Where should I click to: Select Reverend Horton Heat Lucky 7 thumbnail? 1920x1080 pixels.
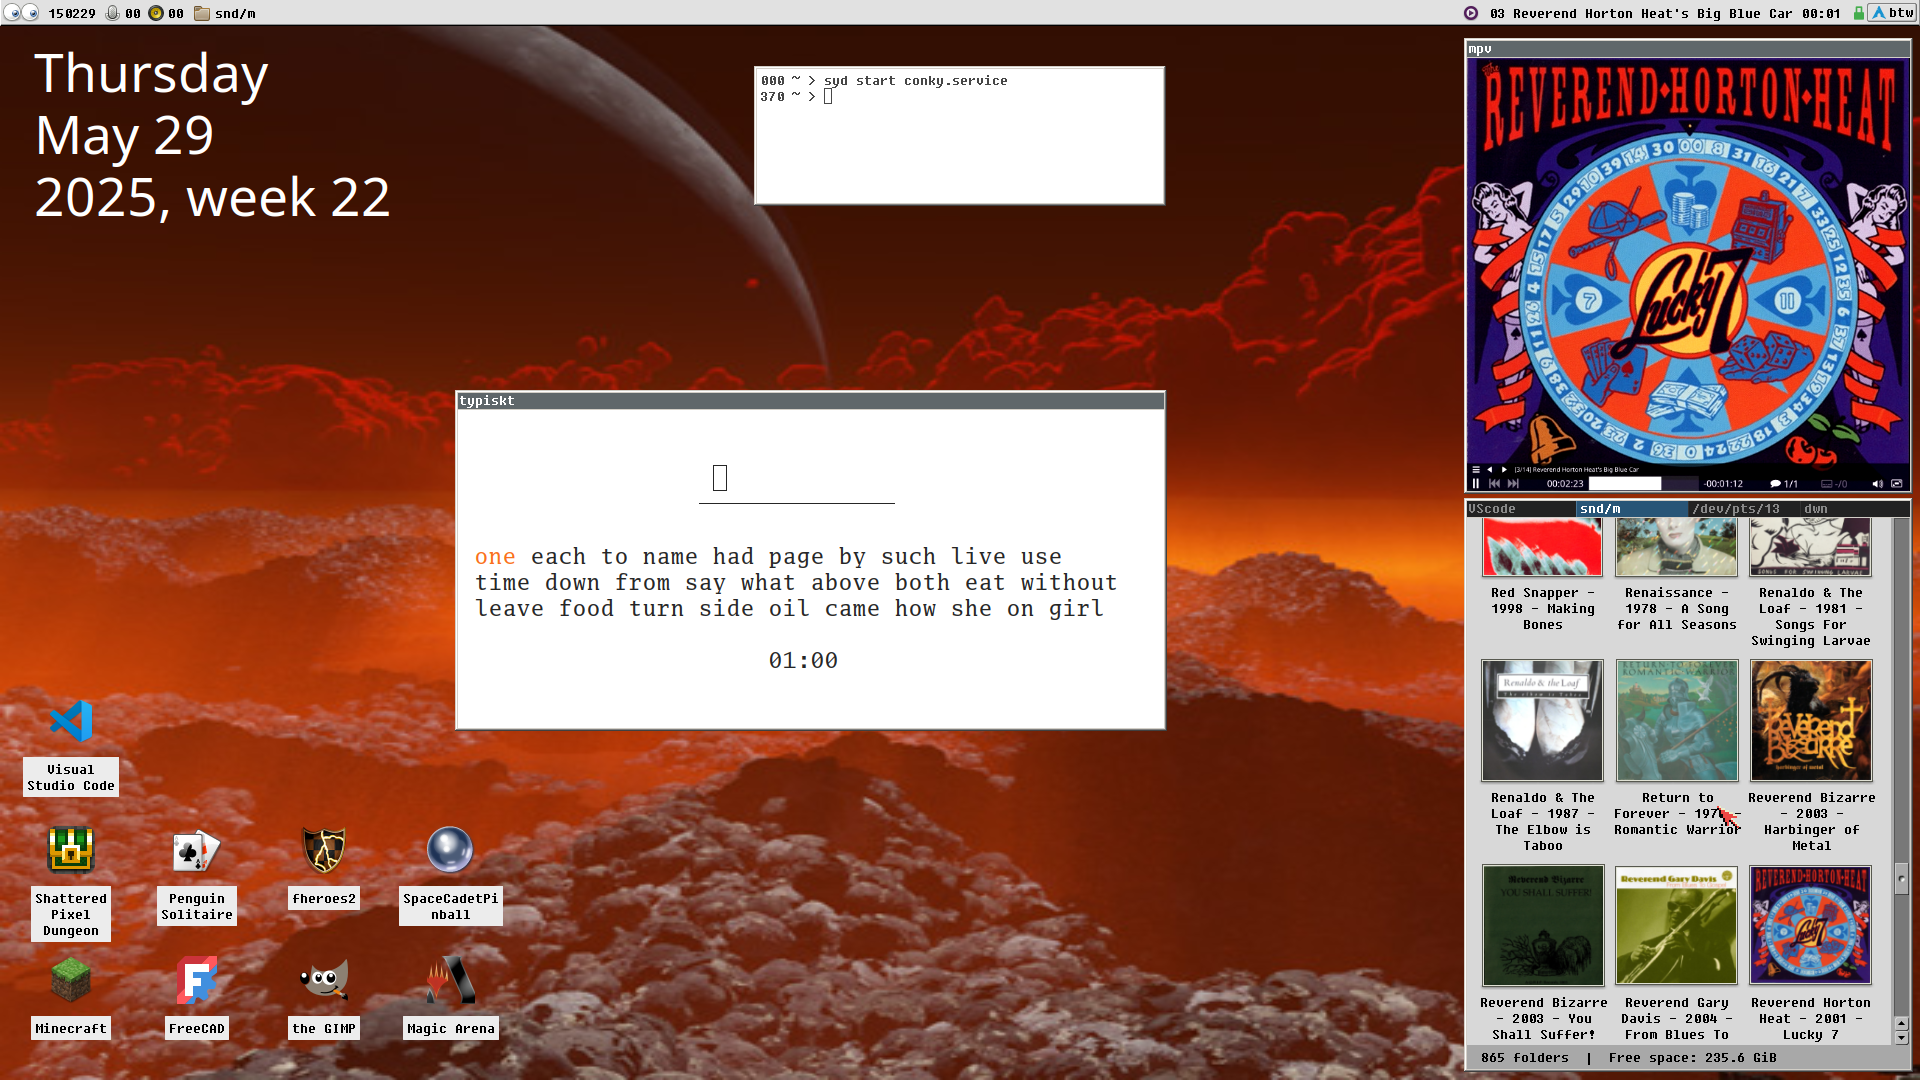[1811, 925]
